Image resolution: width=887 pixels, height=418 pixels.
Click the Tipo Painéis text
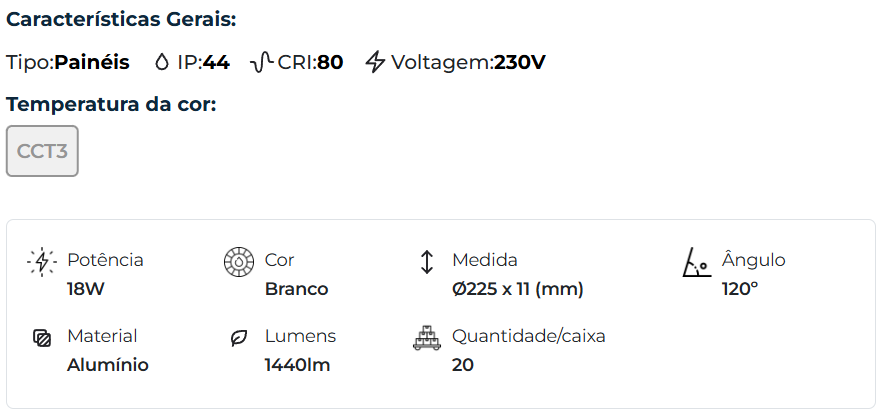coord(68,62)
